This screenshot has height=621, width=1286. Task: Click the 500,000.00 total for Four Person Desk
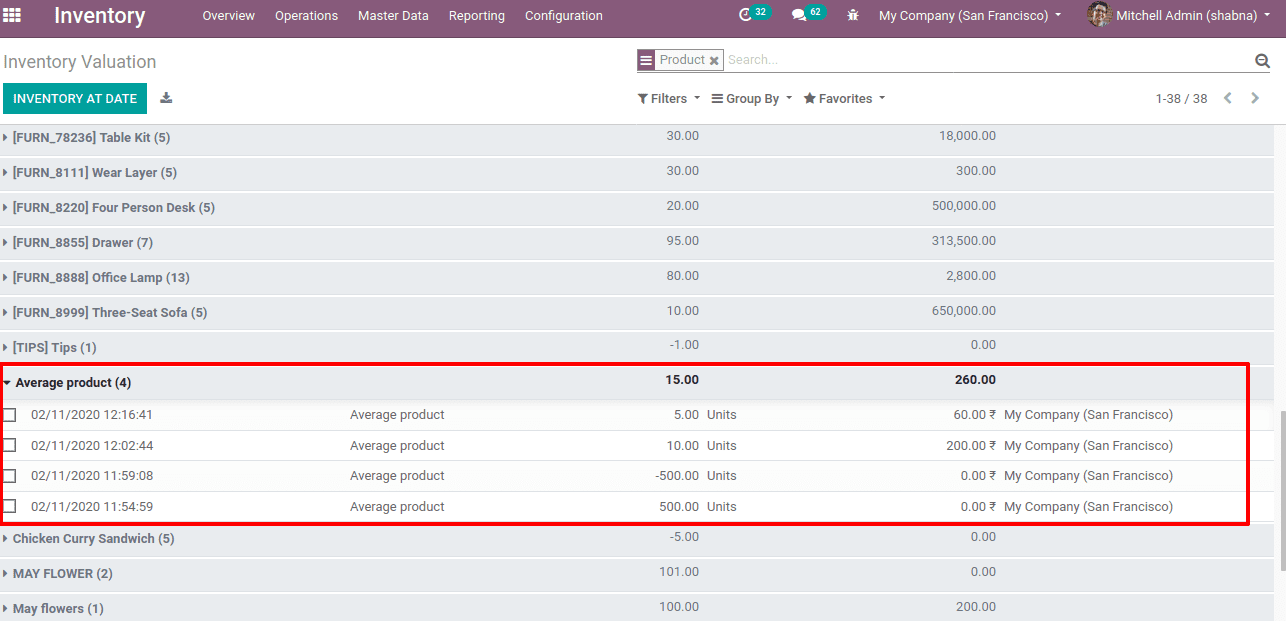point(963,206)
